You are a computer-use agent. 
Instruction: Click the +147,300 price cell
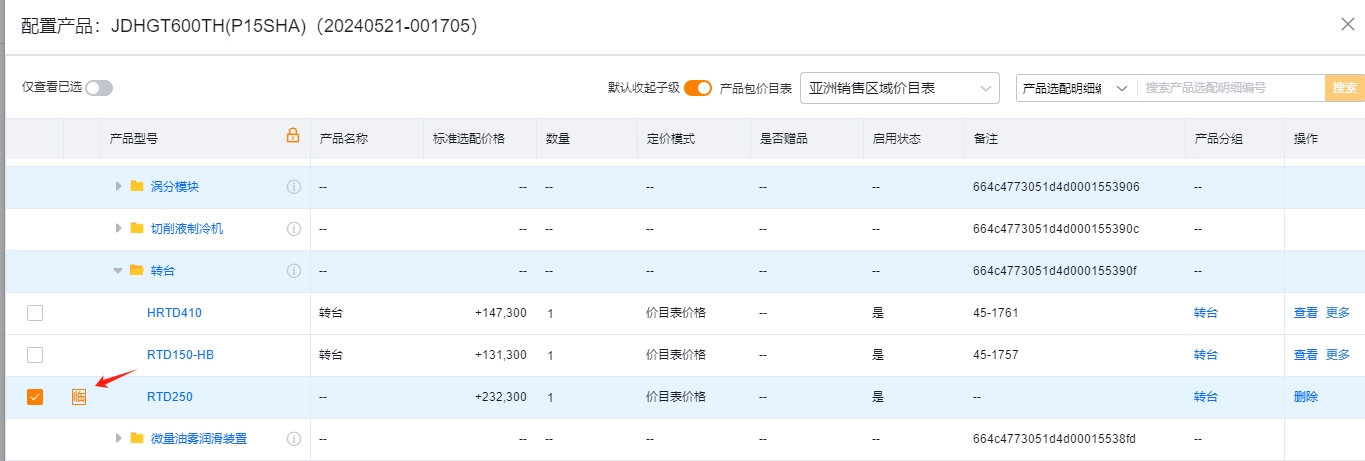tap(501, 313)
